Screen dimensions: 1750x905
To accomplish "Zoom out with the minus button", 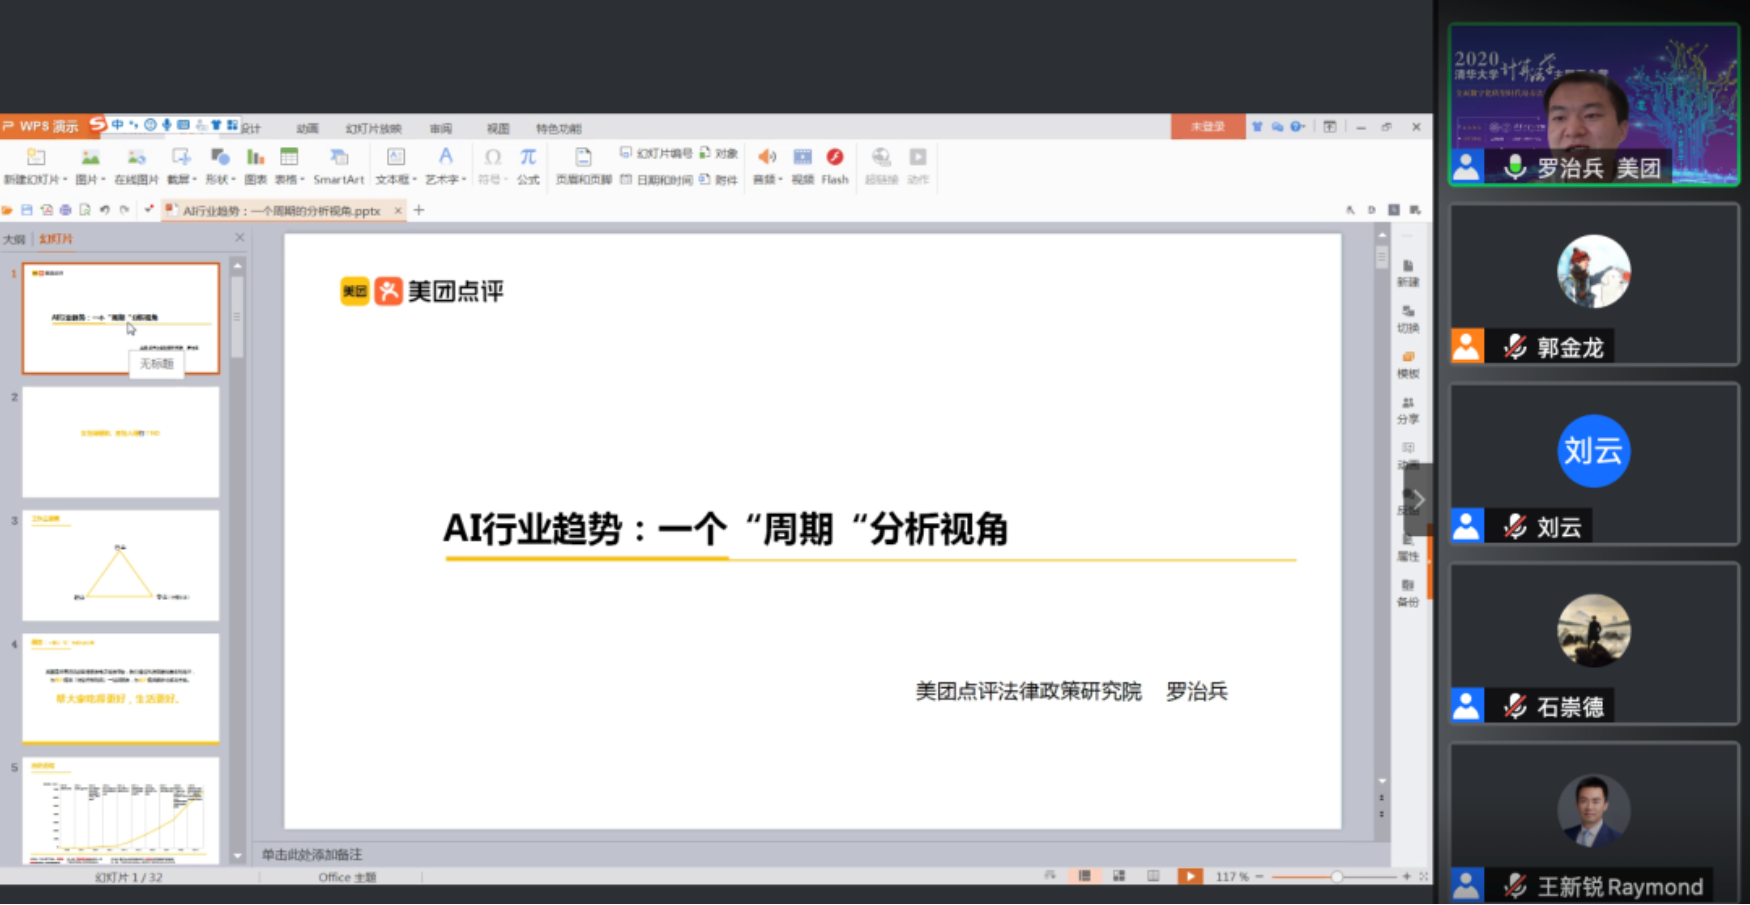I will (x=1260, y=877).
